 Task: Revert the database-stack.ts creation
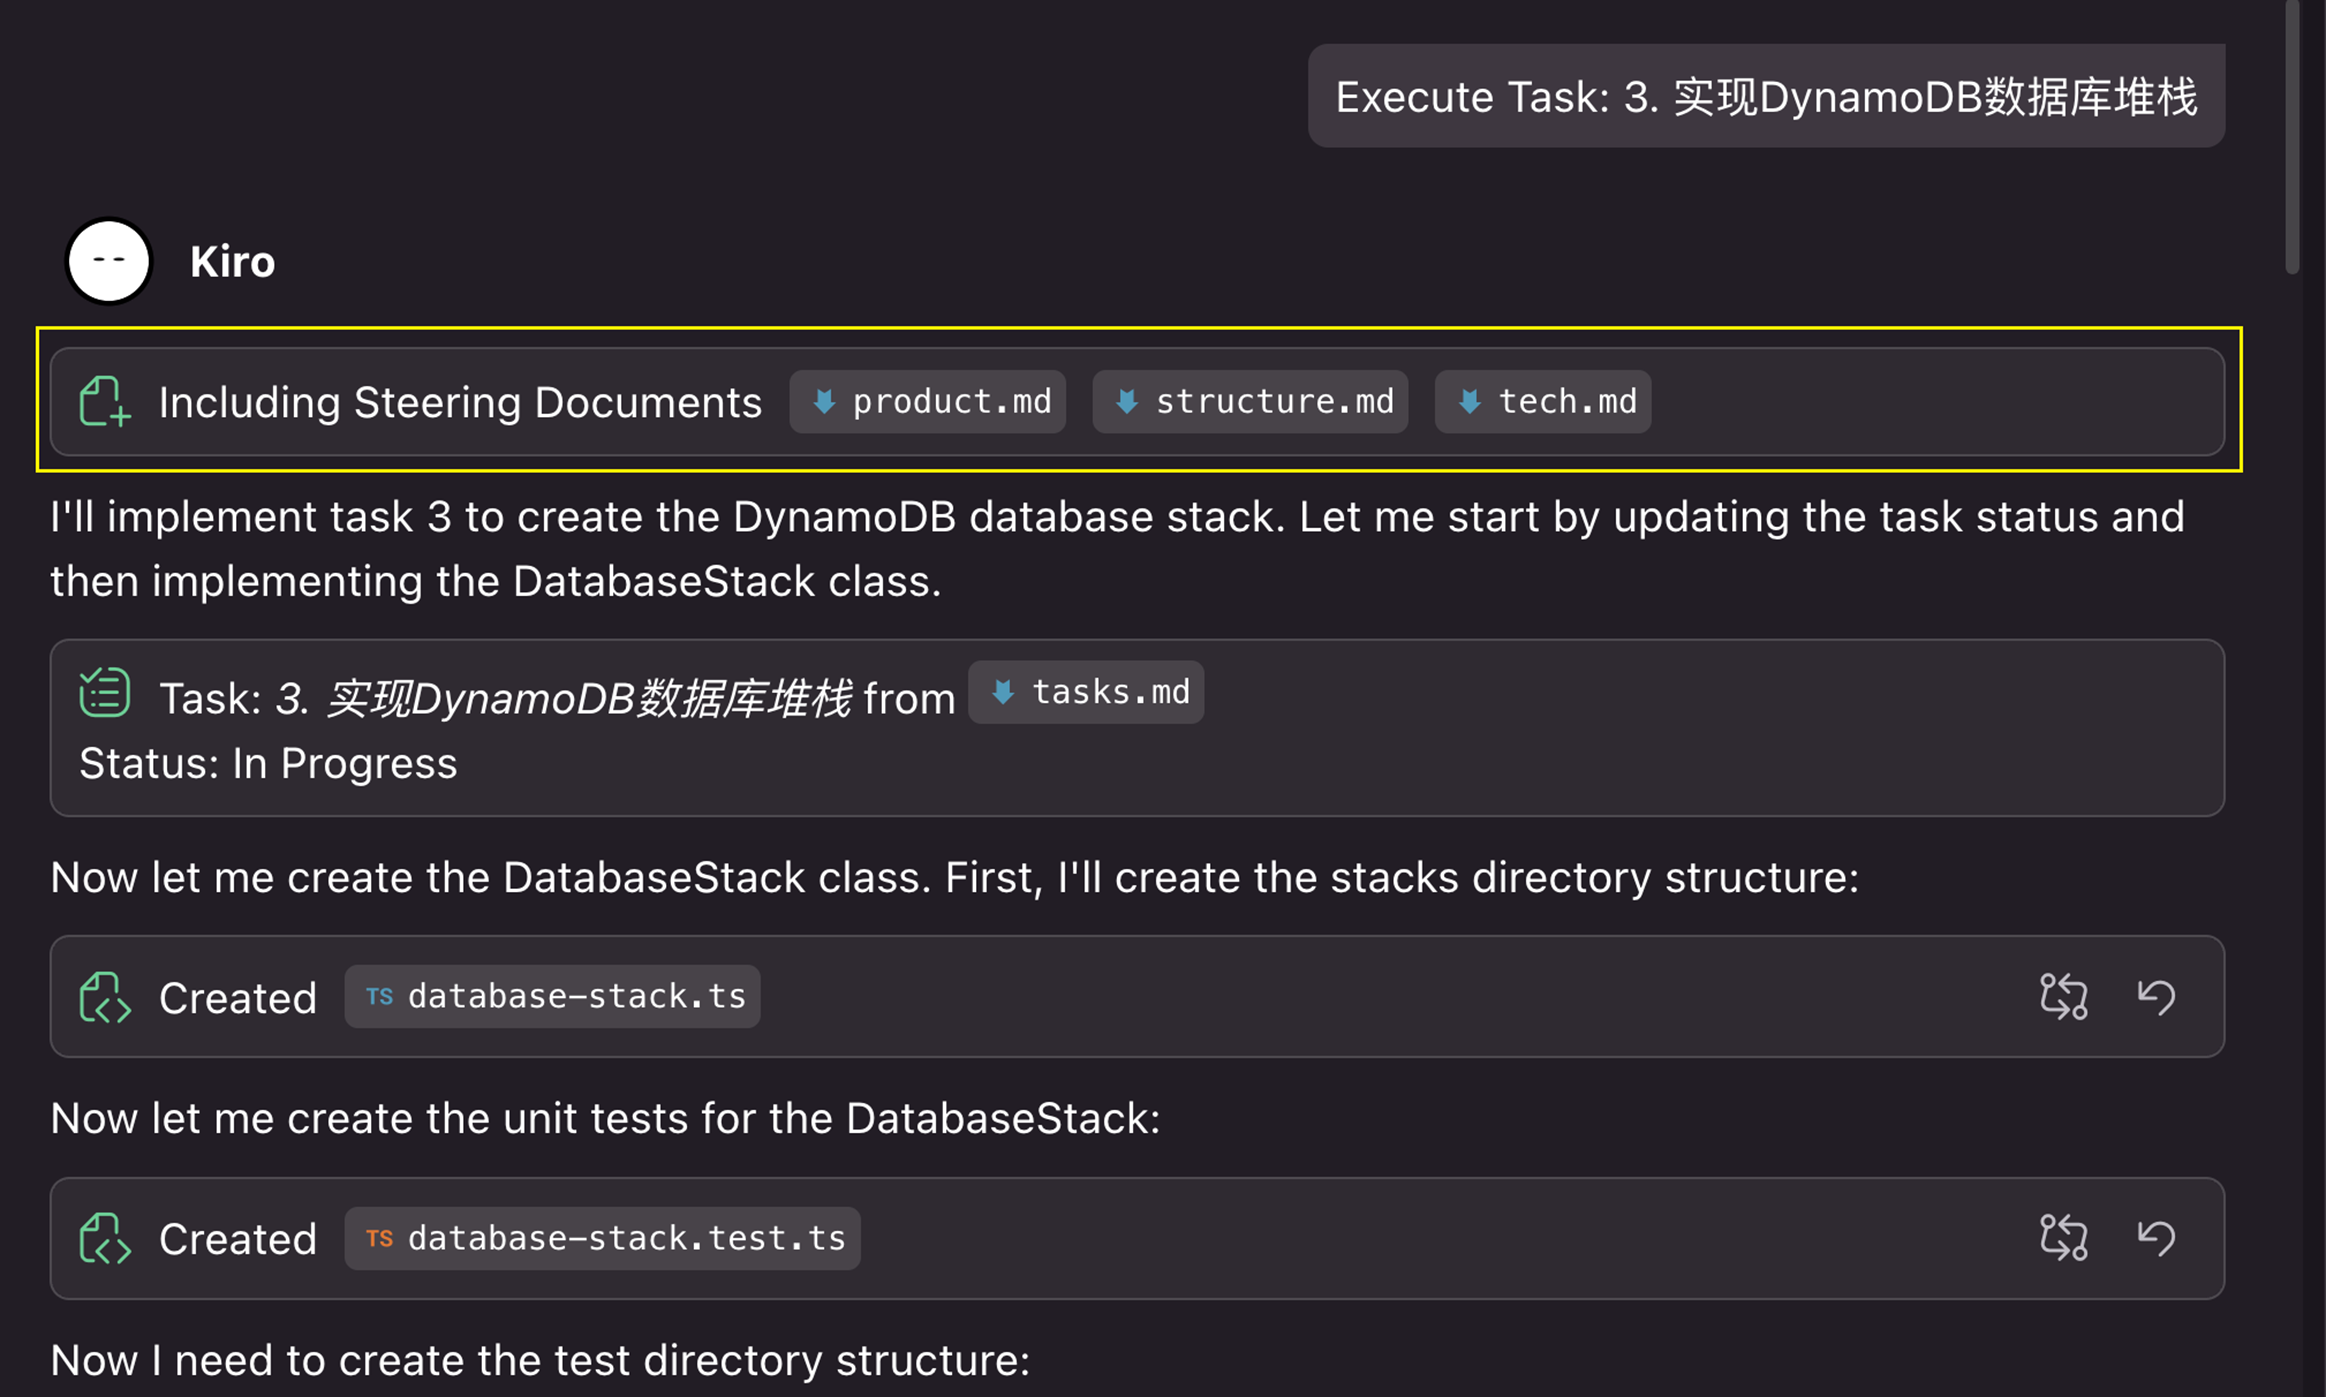[2156, 997]
